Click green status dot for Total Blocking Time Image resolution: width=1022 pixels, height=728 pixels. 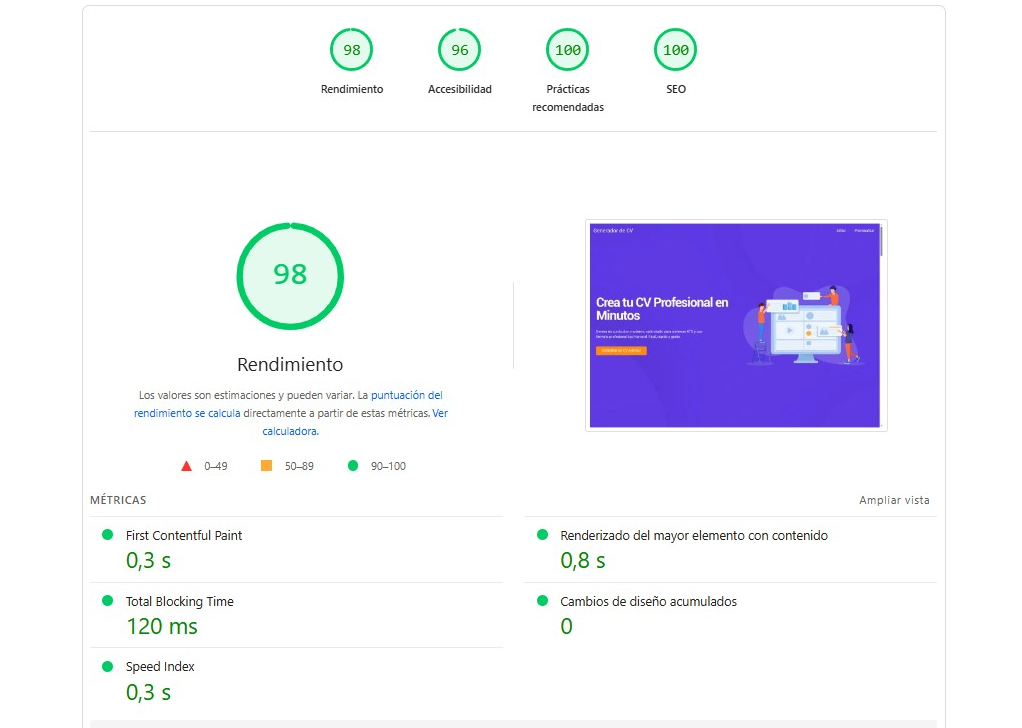click(x=108, y=600)
